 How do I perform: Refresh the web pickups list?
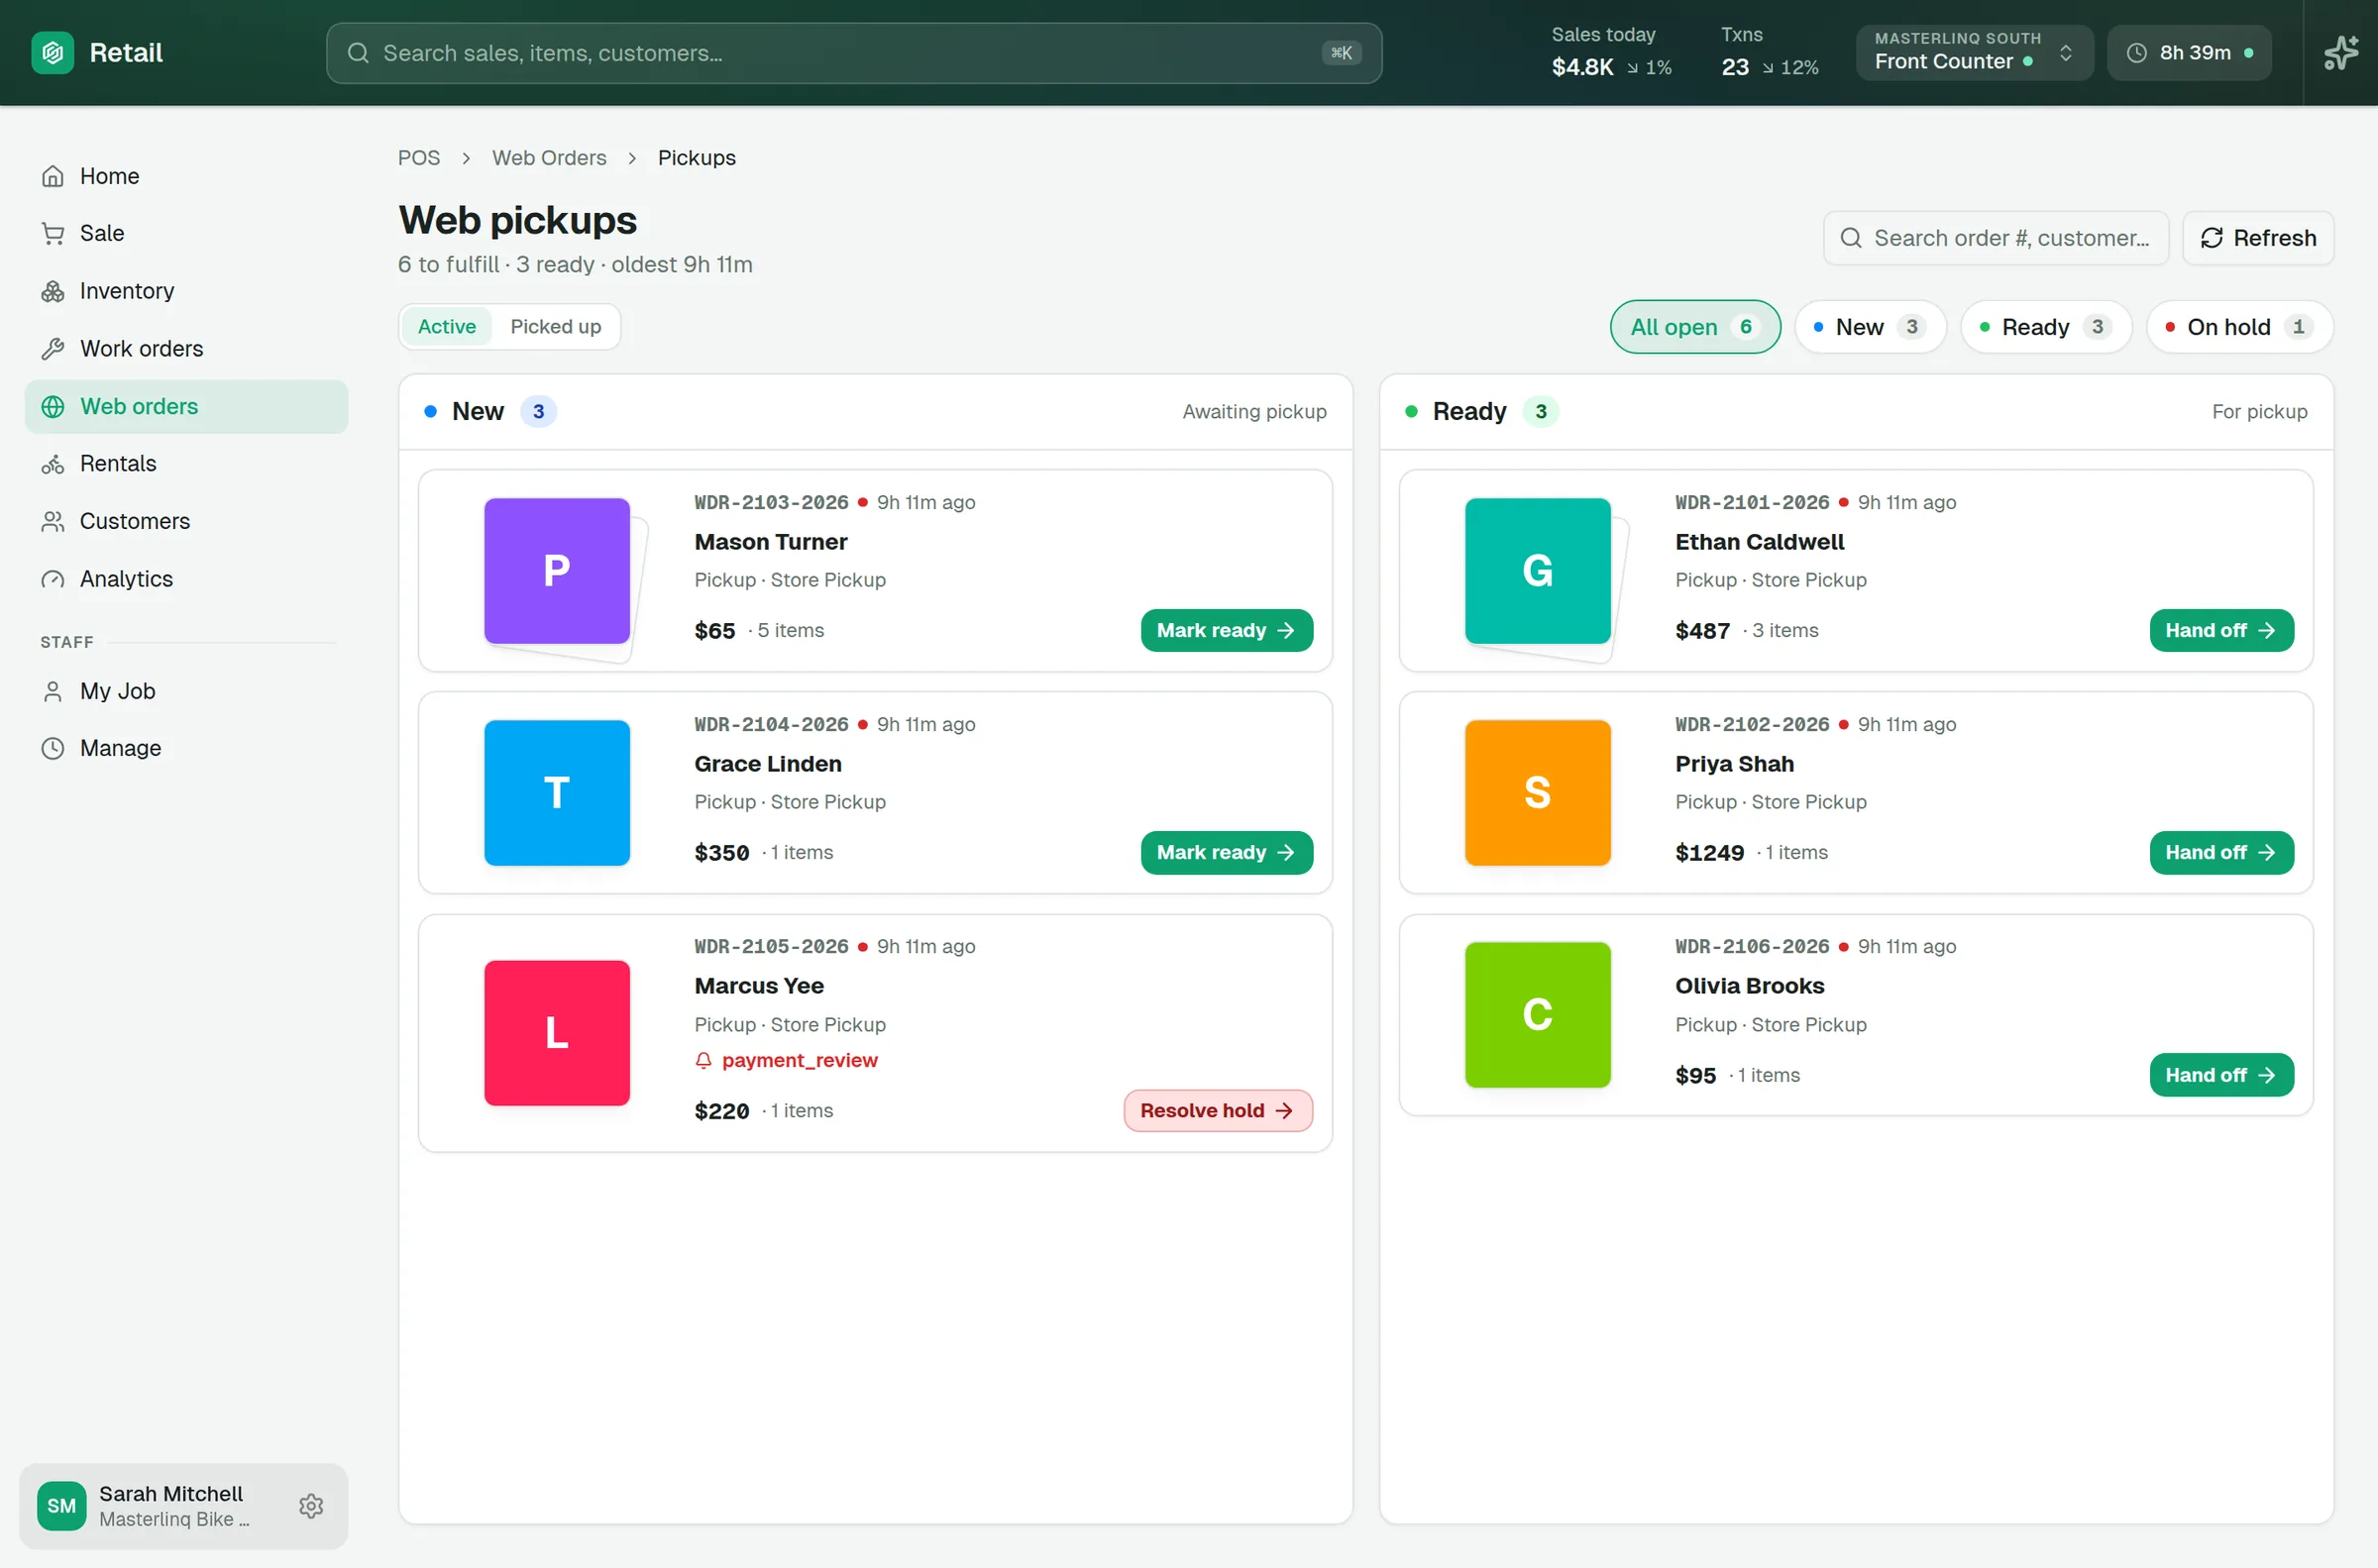point(2257,238)
